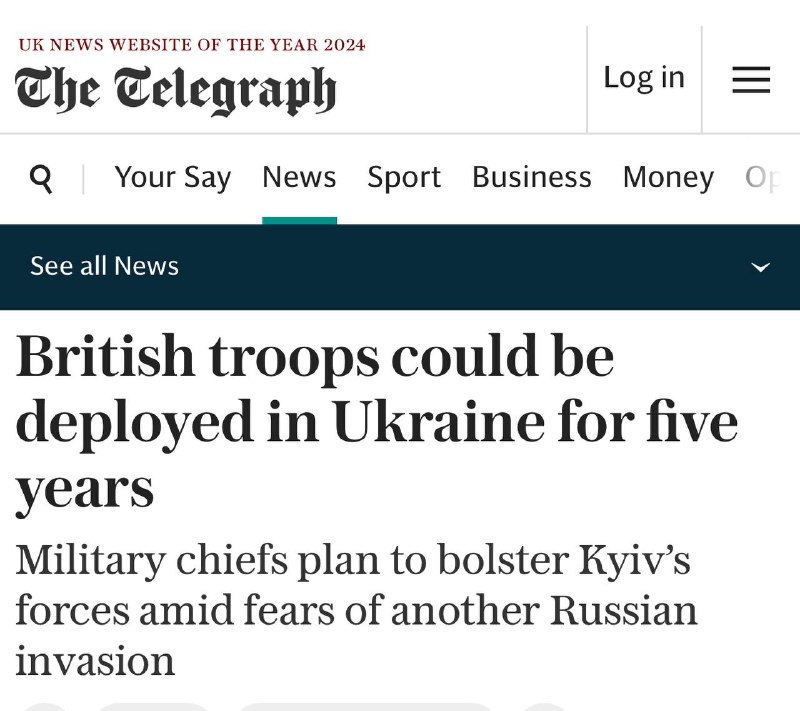Screen dimensions: 800x711
Task: Expand the dark navy News submenu bar
Action: click(400, 267)
